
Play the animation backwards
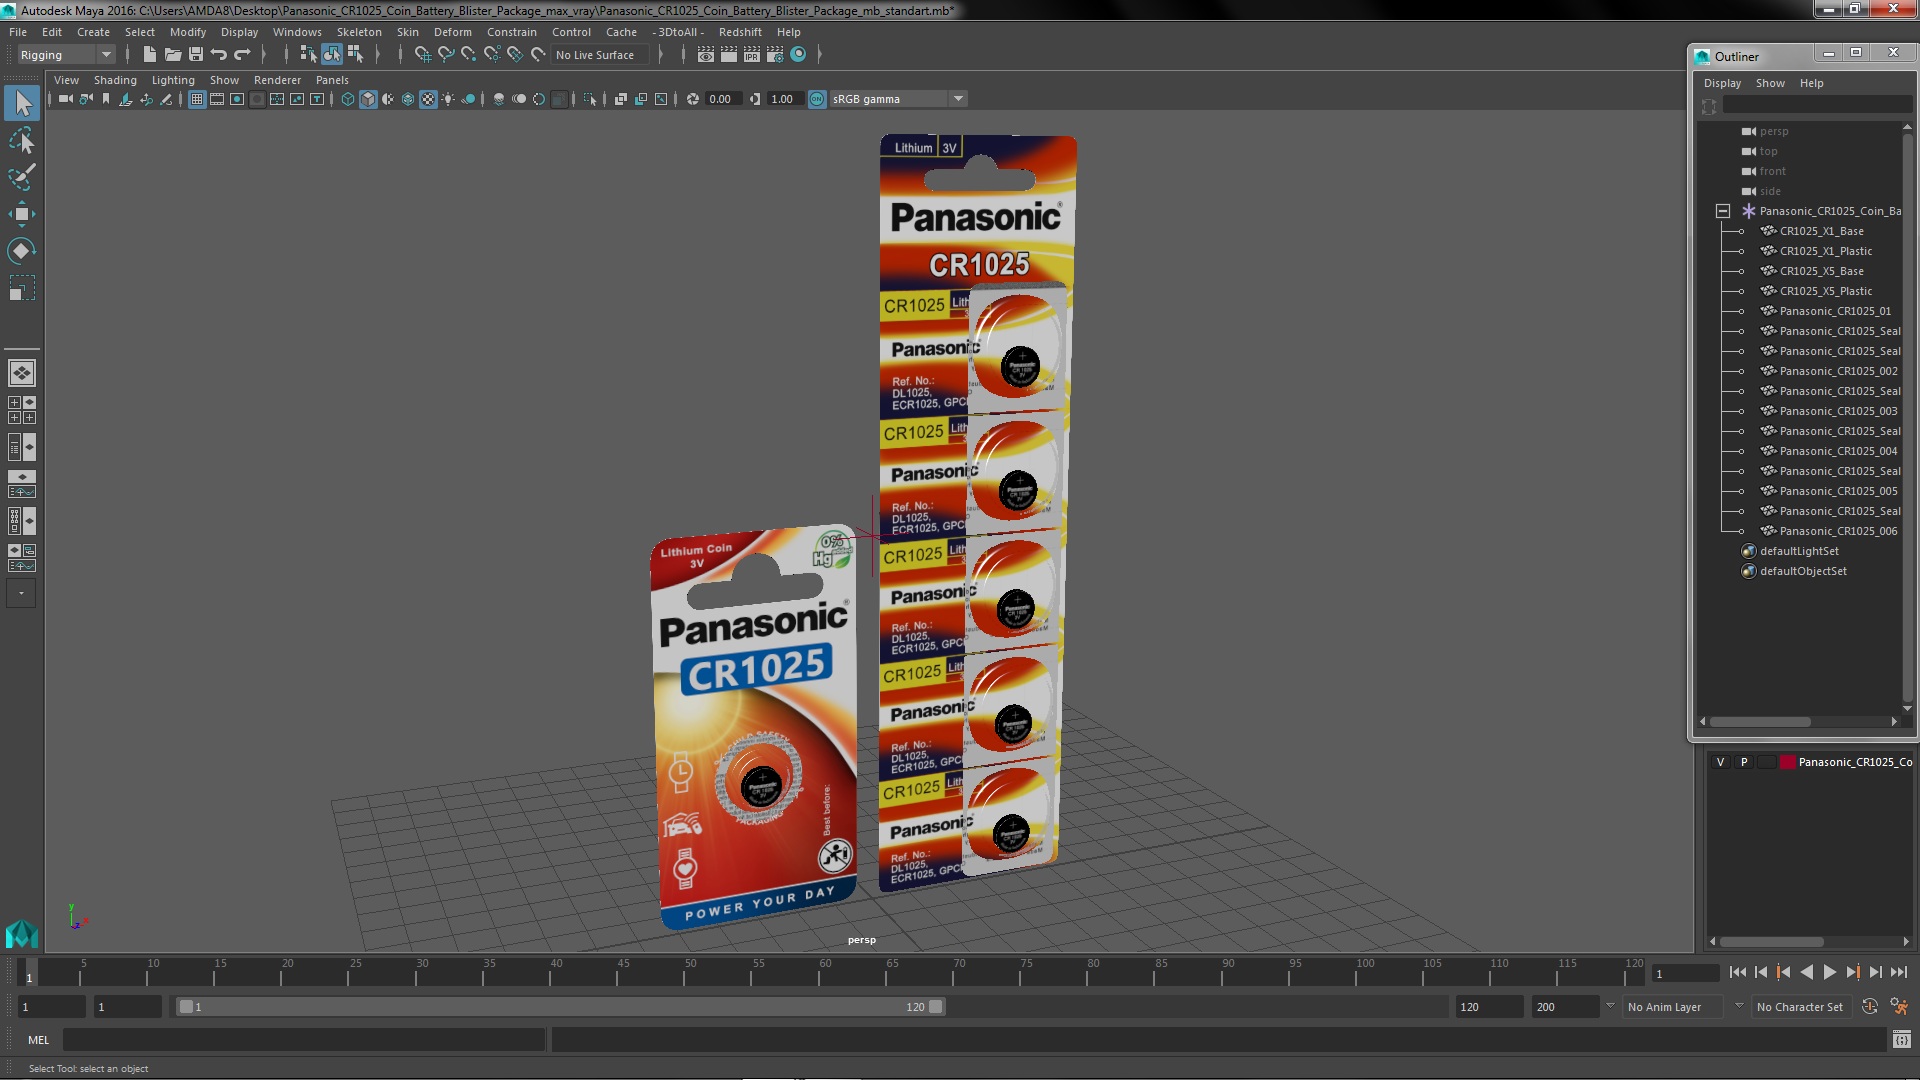1806,972
